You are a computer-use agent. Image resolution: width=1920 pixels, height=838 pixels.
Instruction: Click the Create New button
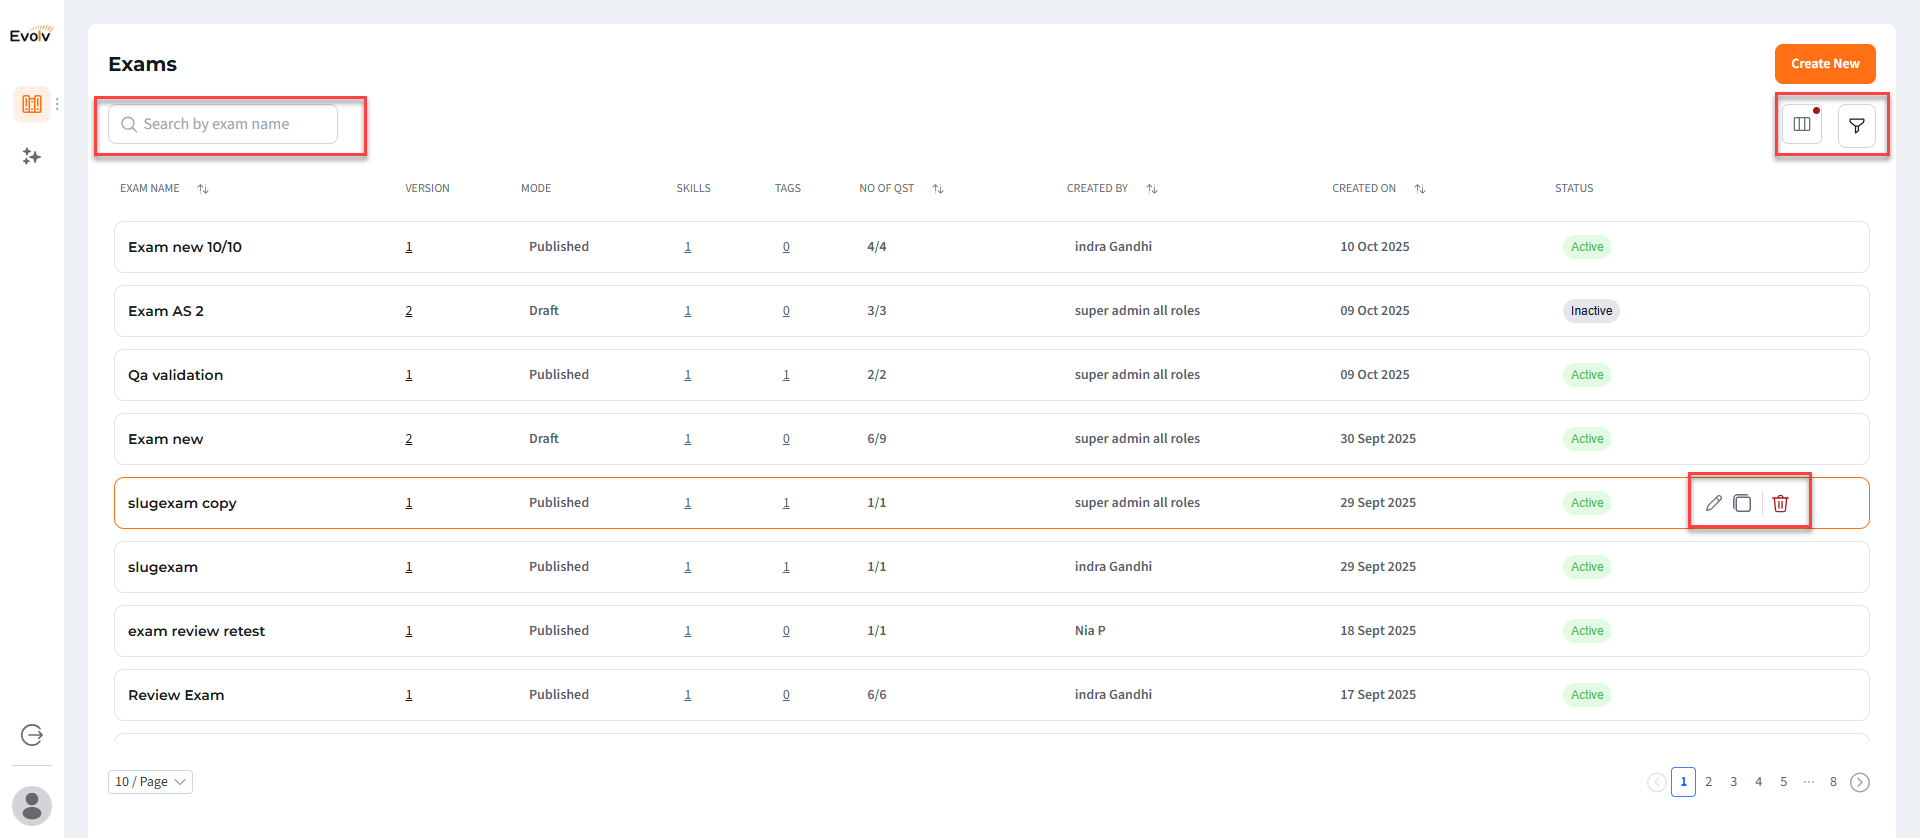1825,64
